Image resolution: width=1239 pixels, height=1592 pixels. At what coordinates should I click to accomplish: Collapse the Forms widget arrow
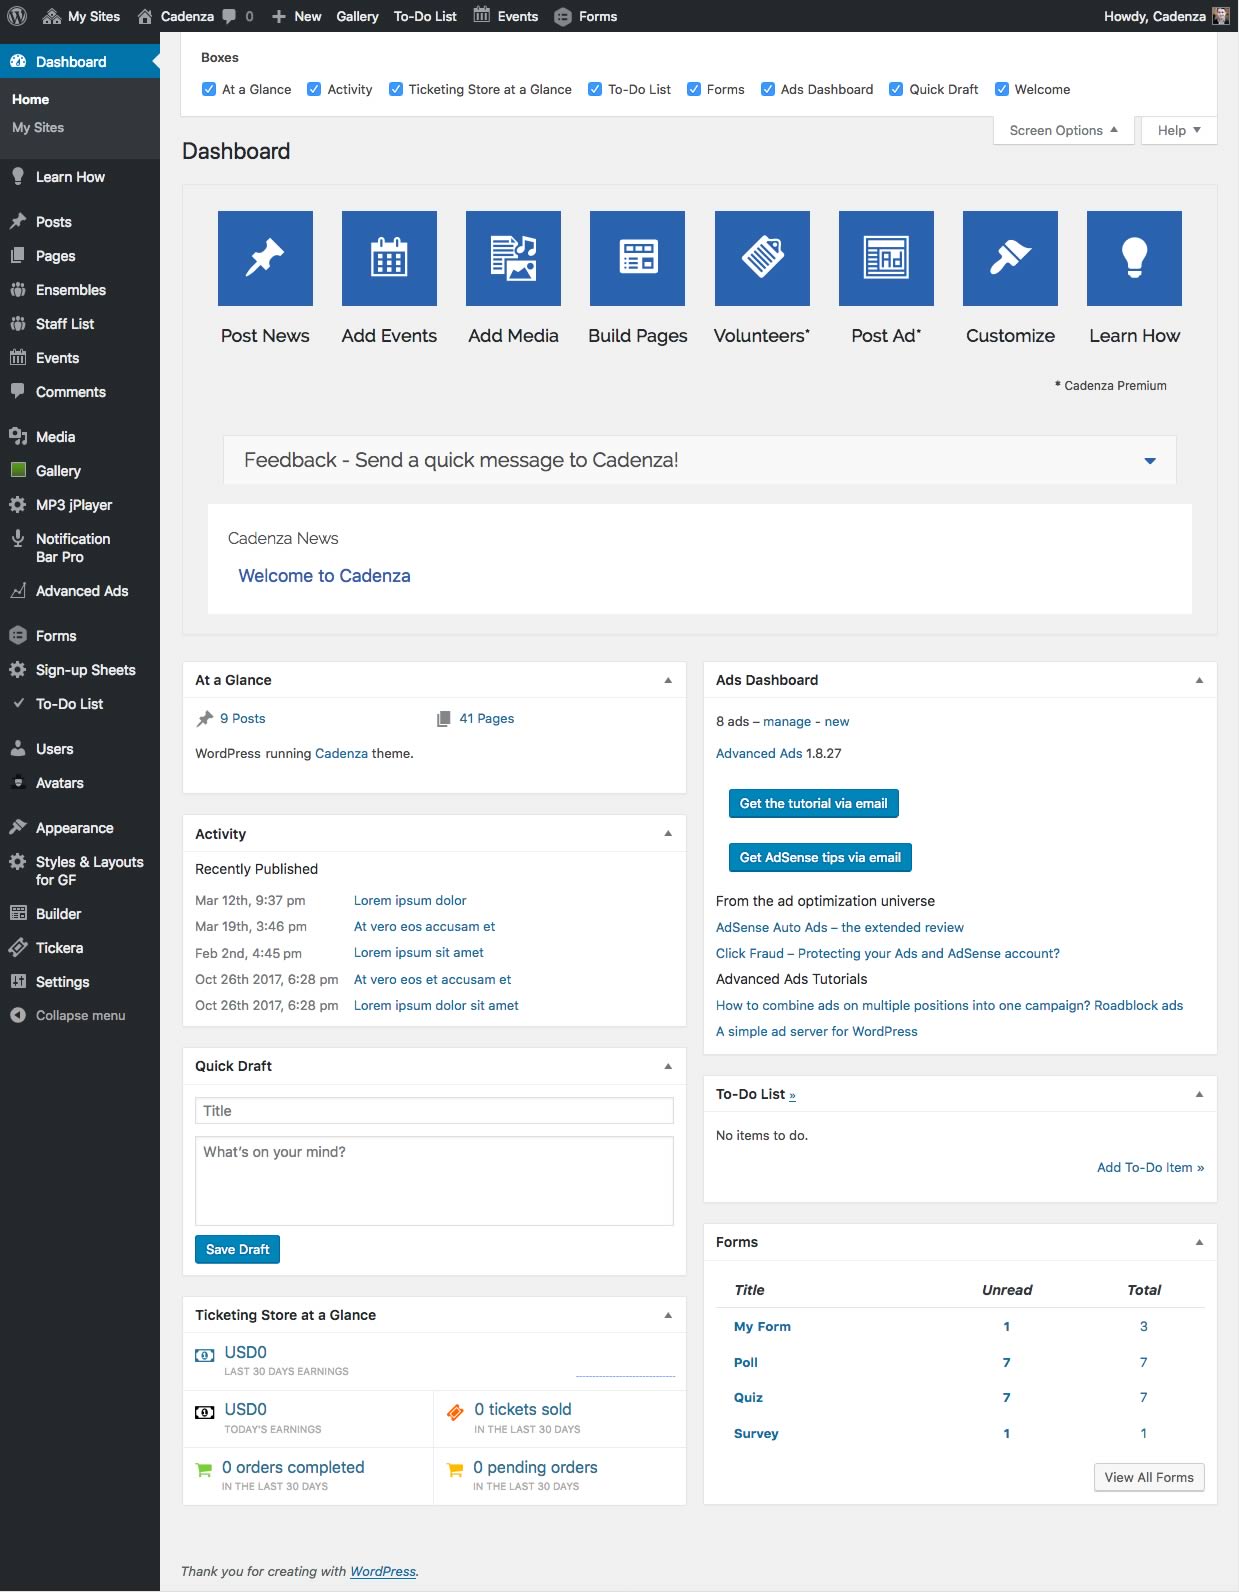click(x=1199, y=1242)
